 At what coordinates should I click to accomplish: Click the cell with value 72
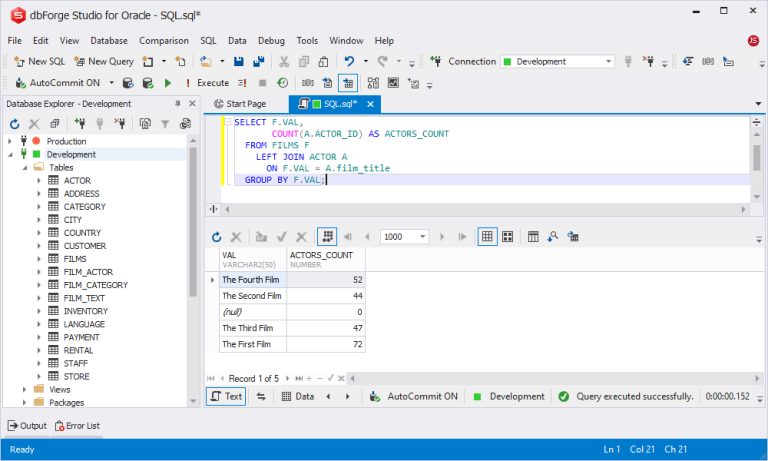(326, 344)
